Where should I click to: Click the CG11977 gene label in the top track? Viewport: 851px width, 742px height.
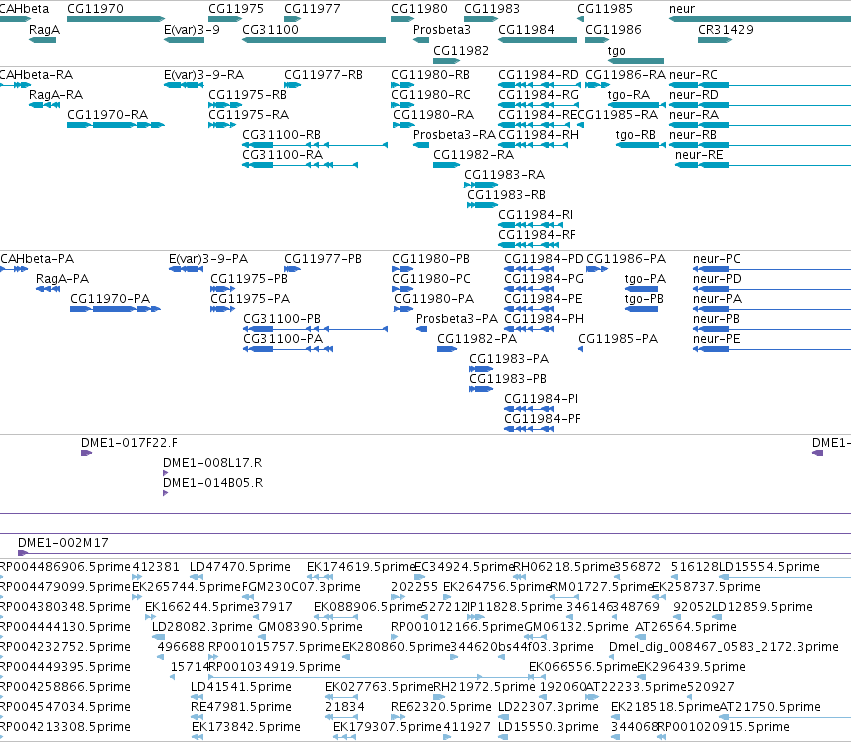tap(313, 9)
